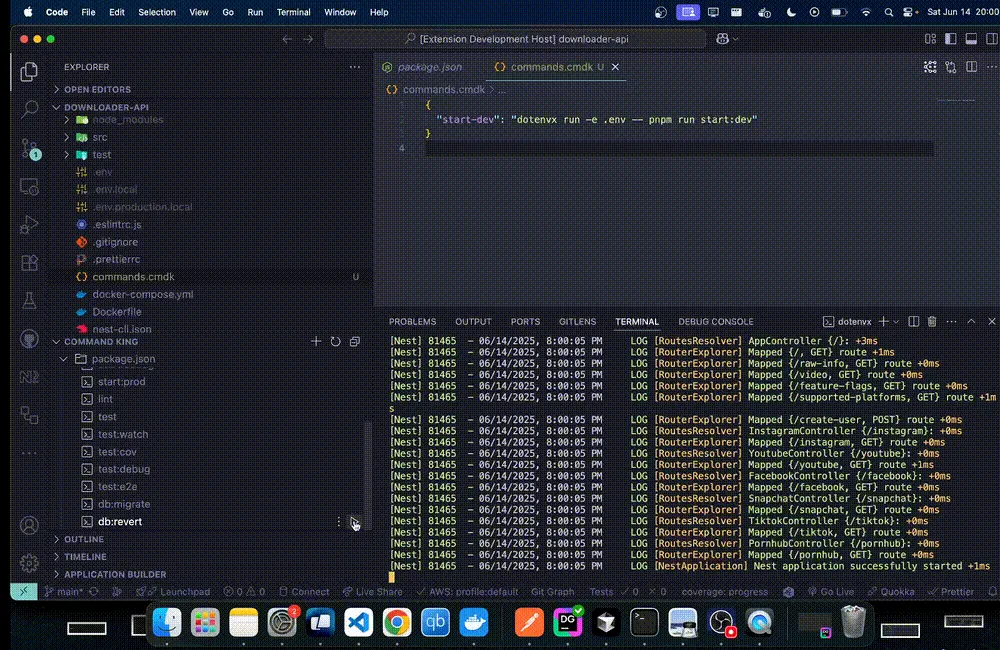Image resolution: width=1000 pixels, height=650 pixels.
Task: Split the terminal
Action: point(913,321)
